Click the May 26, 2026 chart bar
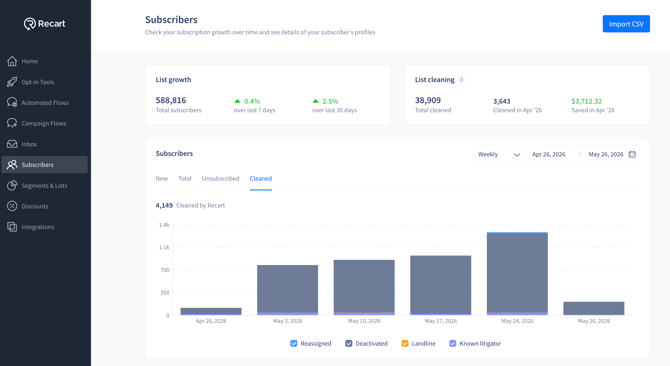 coord(594,308)
